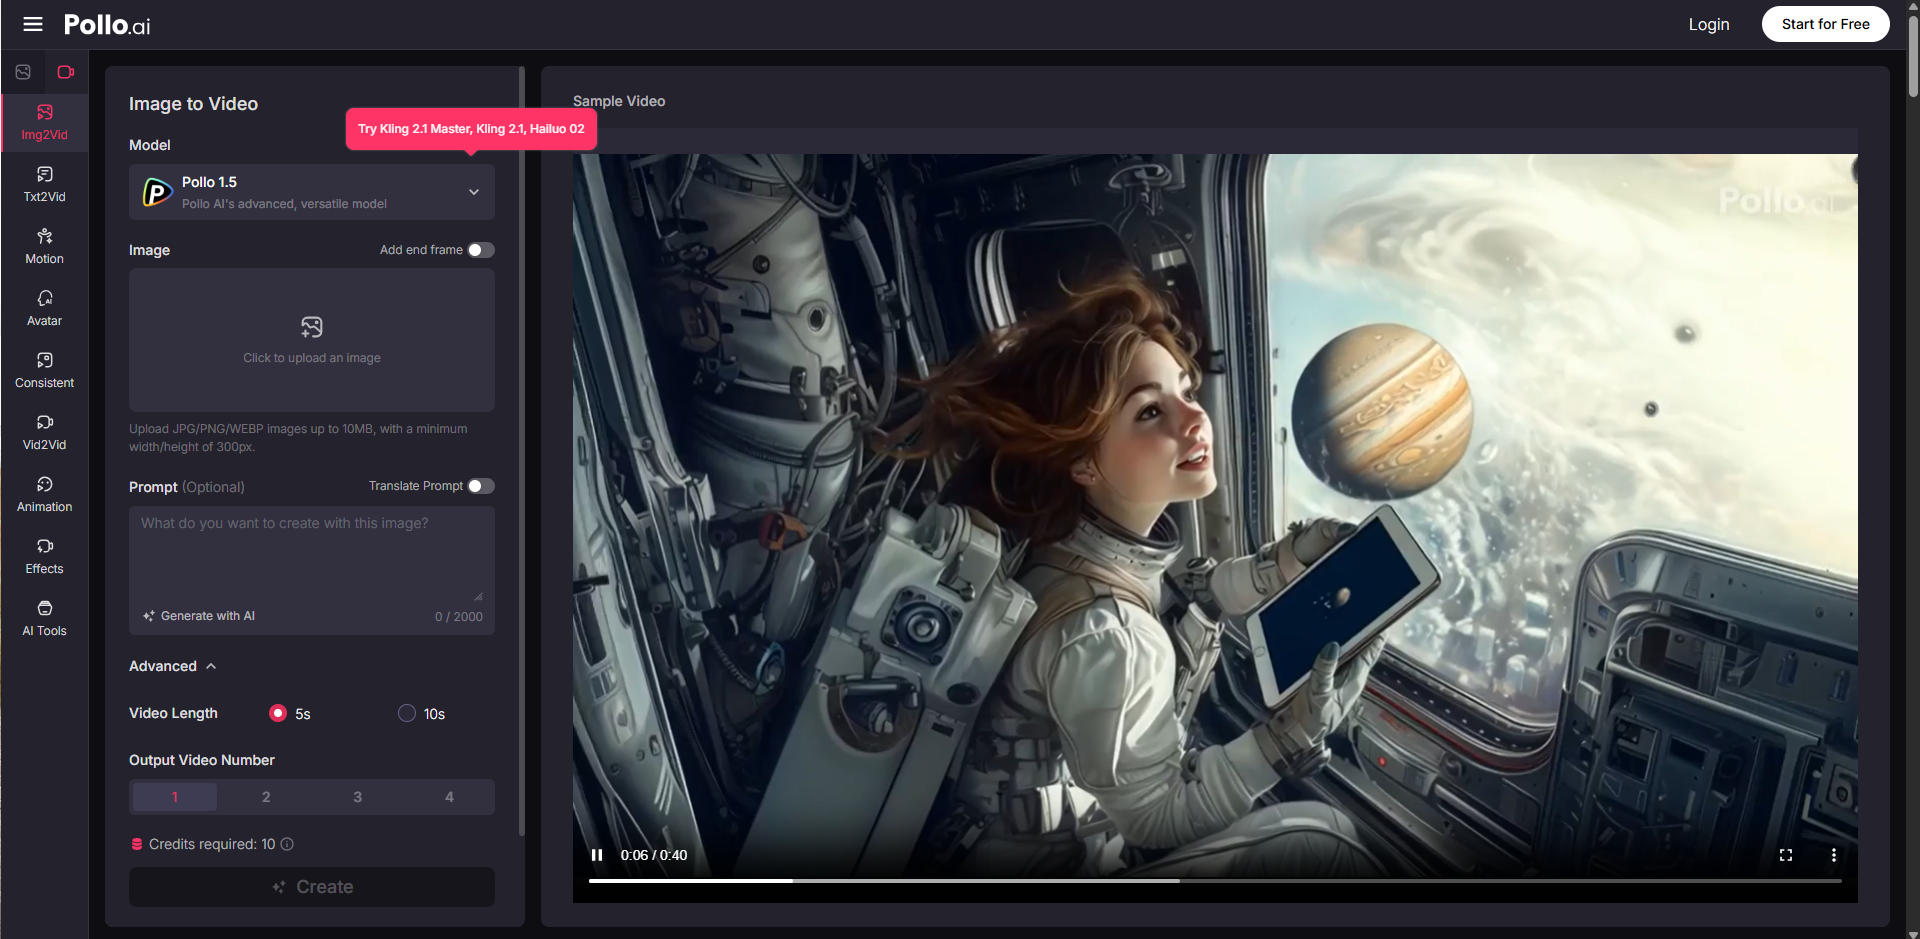1920x939 pixels.
Task: Select the Img2Vid sidebar icon
Action: pos(44,122)
